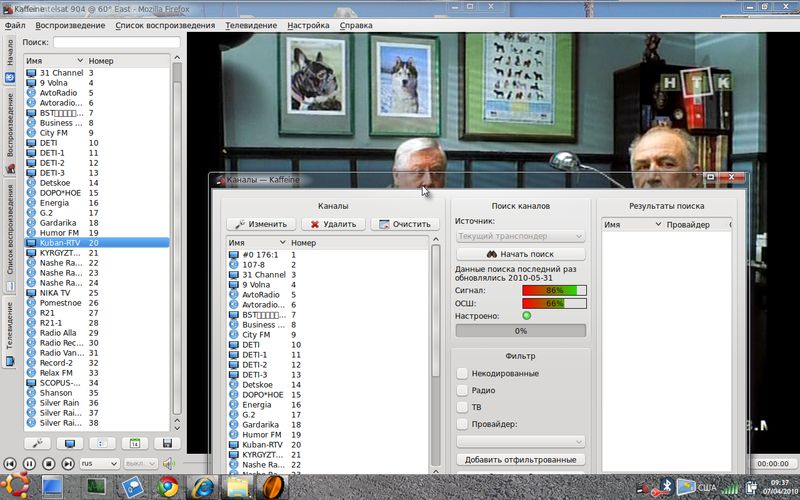Click the Поиск channel search field
800x500 pixels.
tap(116, 43)
